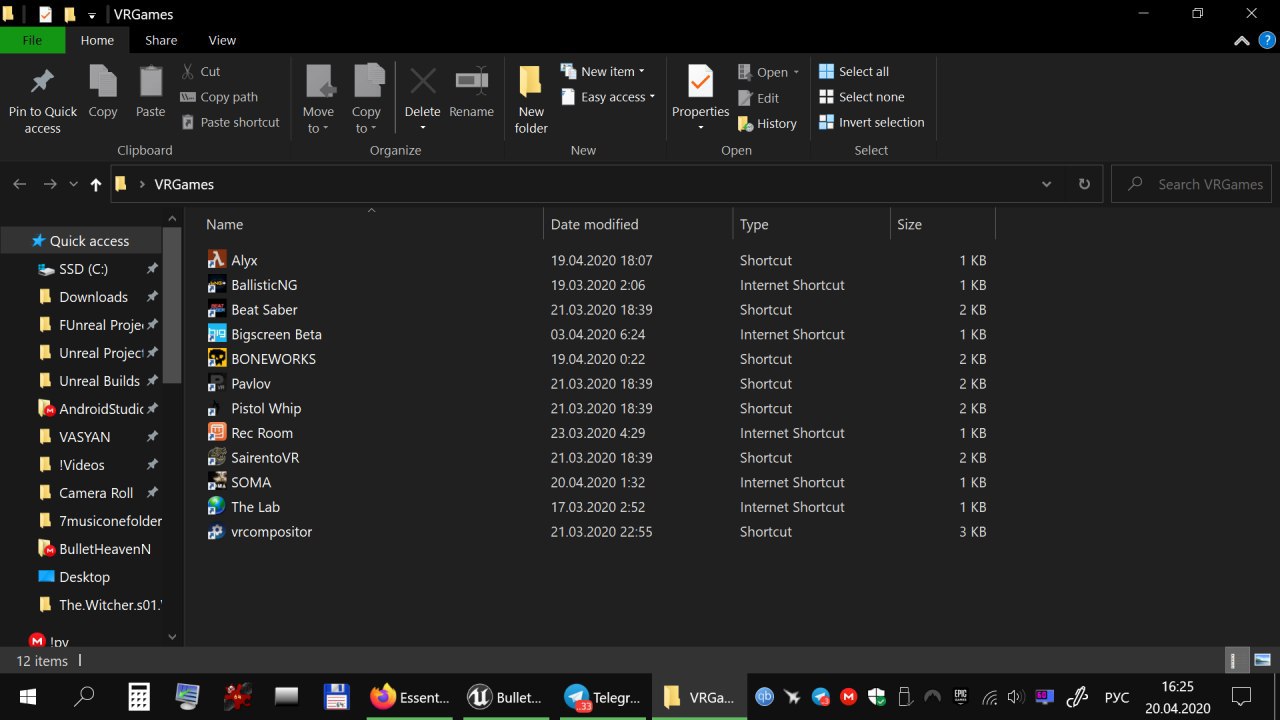Expand the Open button dropdown arrow

[796, 72]
